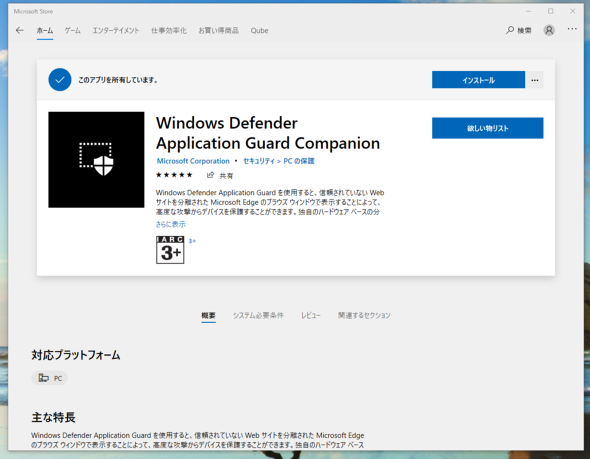
Task: Click the blue インストール button
Action: coord(478,80)
